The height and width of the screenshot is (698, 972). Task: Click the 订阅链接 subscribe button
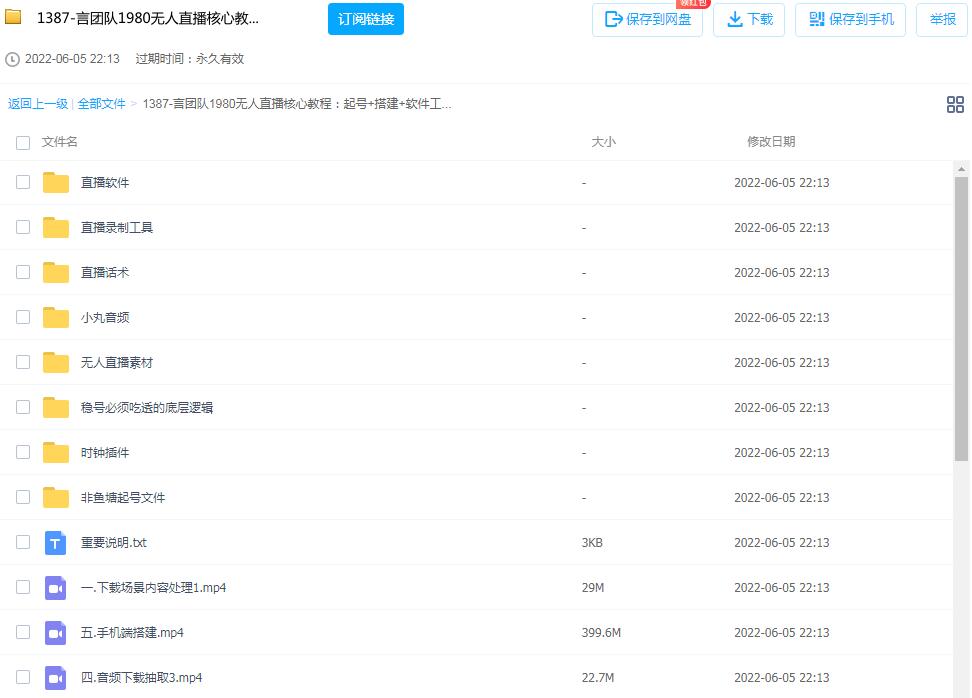366,19
